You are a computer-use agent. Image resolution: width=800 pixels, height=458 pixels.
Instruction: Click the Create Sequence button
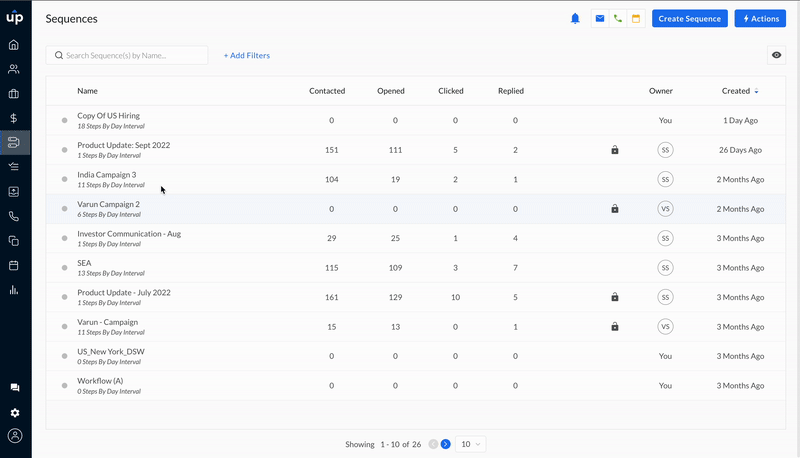click(690, 19)
